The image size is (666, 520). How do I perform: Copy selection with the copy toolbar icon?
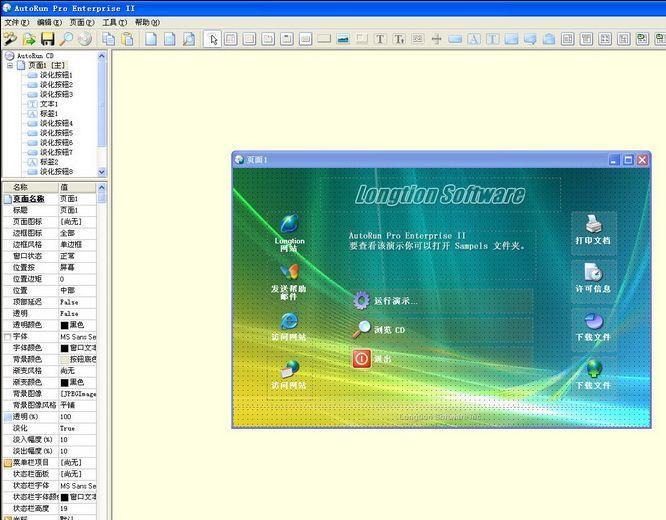[x=109, y=39]
